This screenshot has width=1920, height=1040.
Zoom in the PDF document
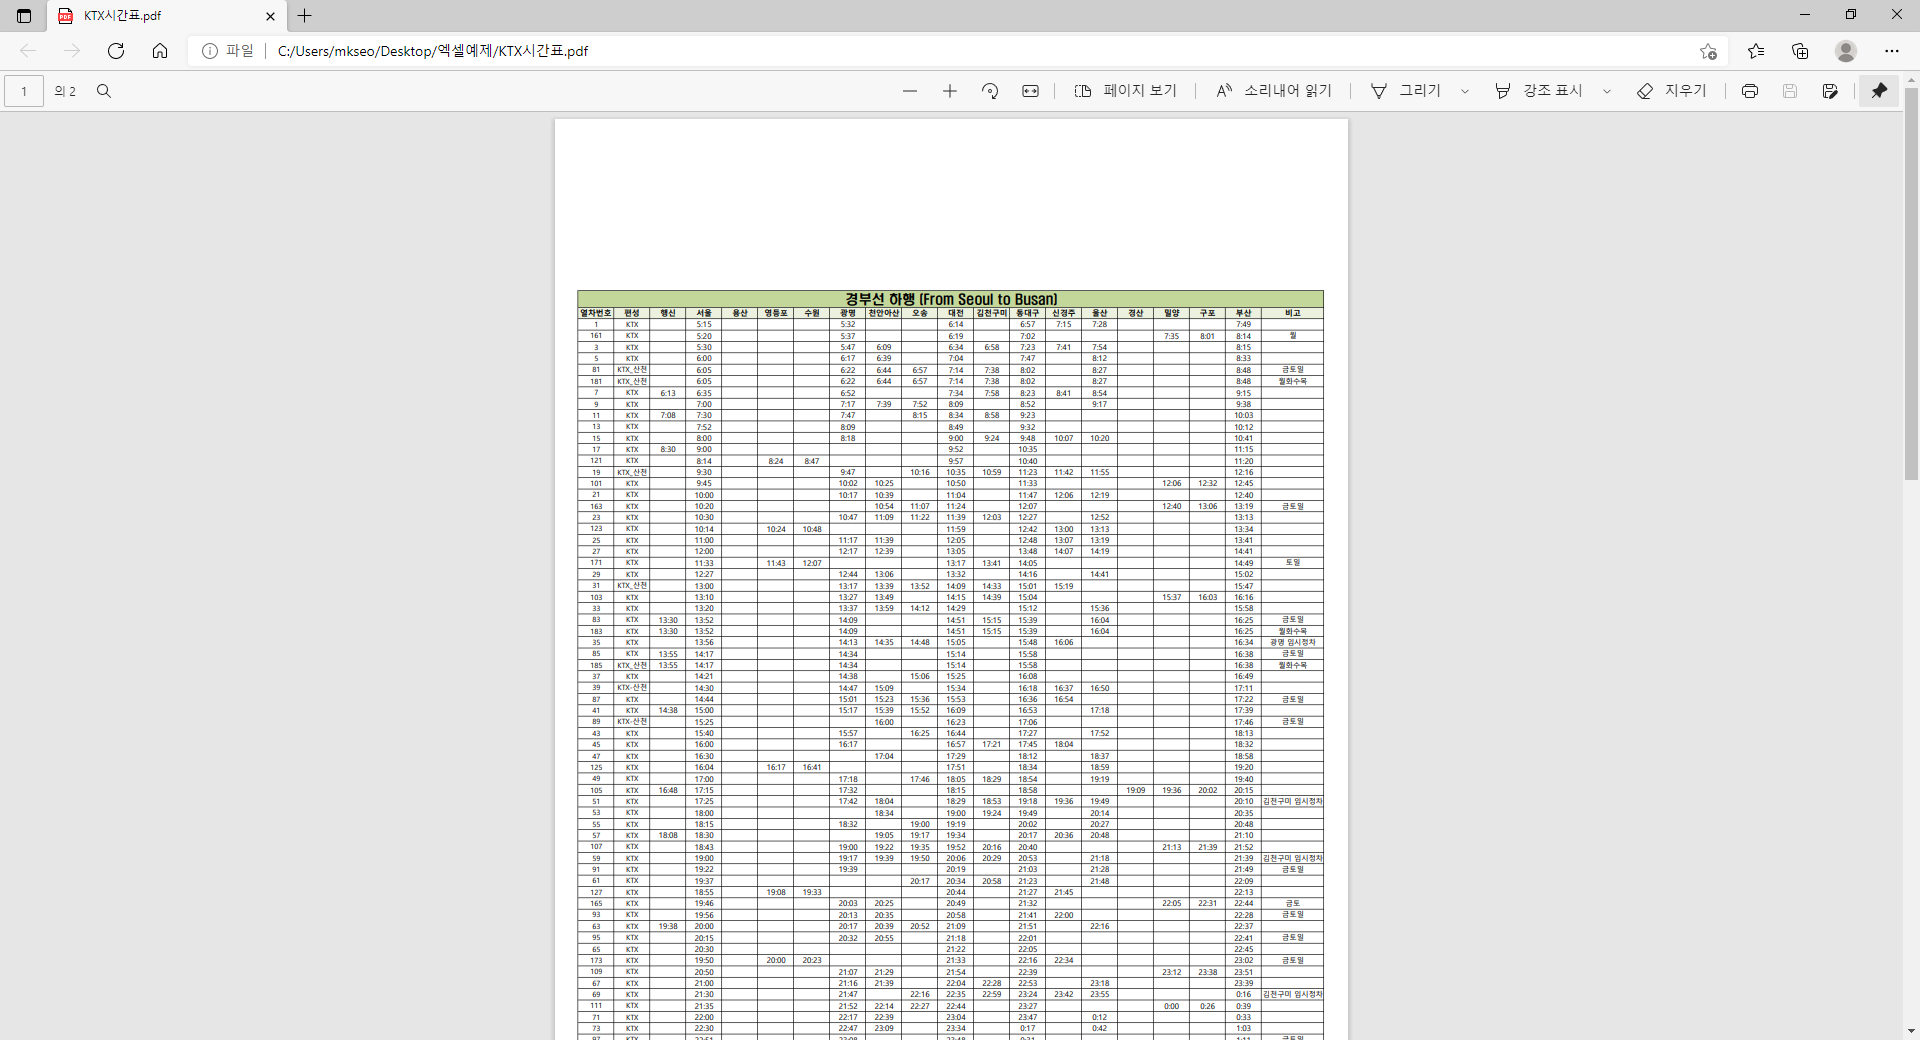pyautogui.click(x=950, y=91)
